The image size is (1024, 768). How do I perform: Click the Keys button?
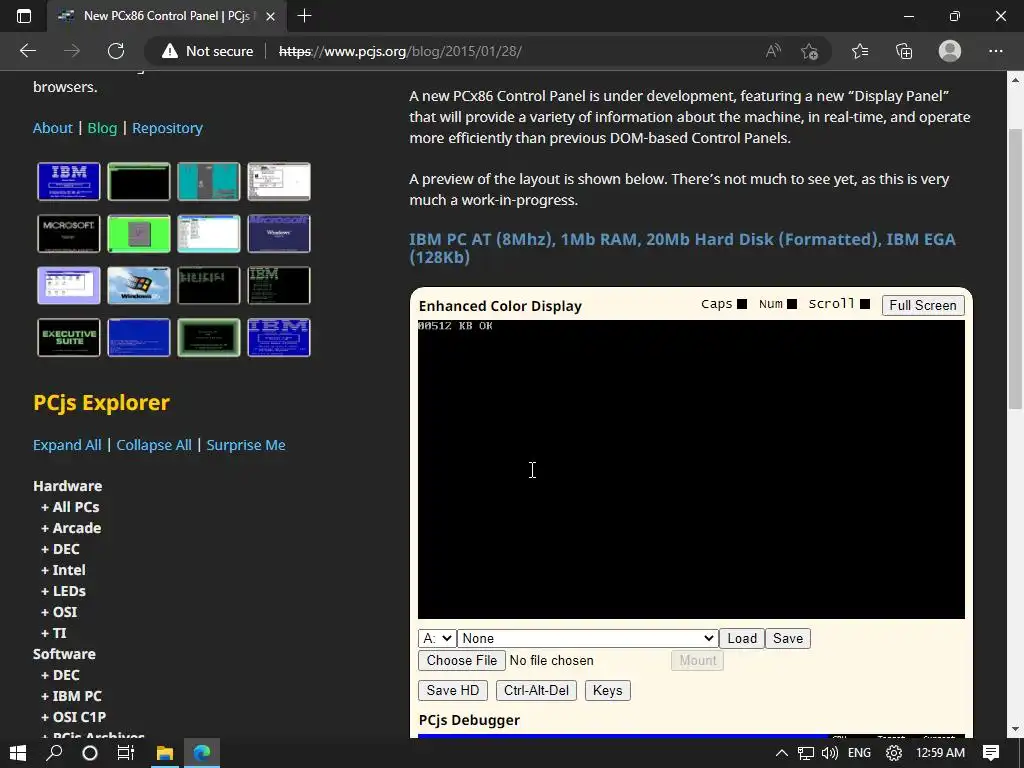[607, 690]
